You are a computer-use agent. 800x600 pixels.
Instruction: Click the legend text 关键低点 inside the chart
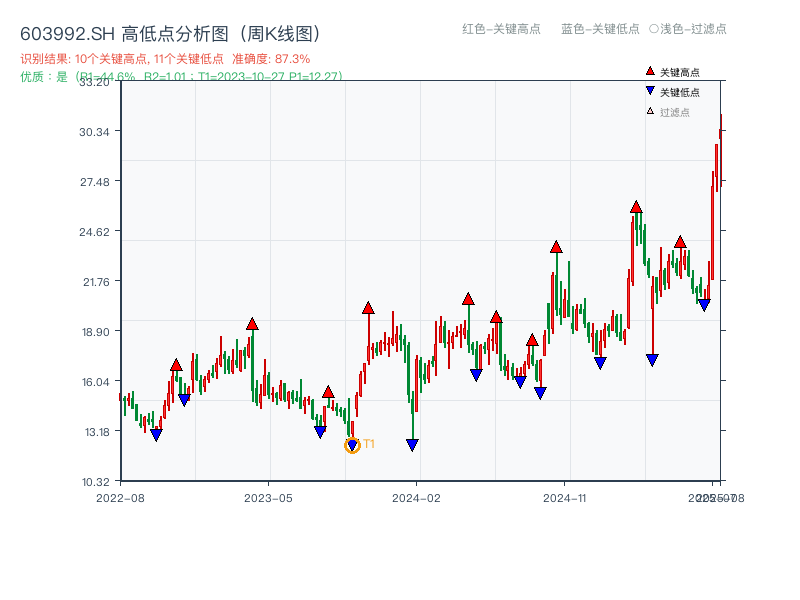point(680,92)
